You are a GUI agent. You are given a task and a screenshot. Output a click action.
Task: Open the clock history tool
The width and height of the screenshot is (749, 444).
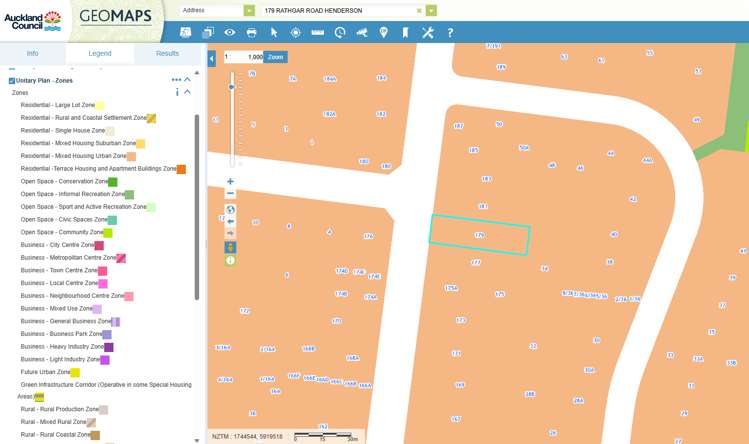[x=340, y=32]
